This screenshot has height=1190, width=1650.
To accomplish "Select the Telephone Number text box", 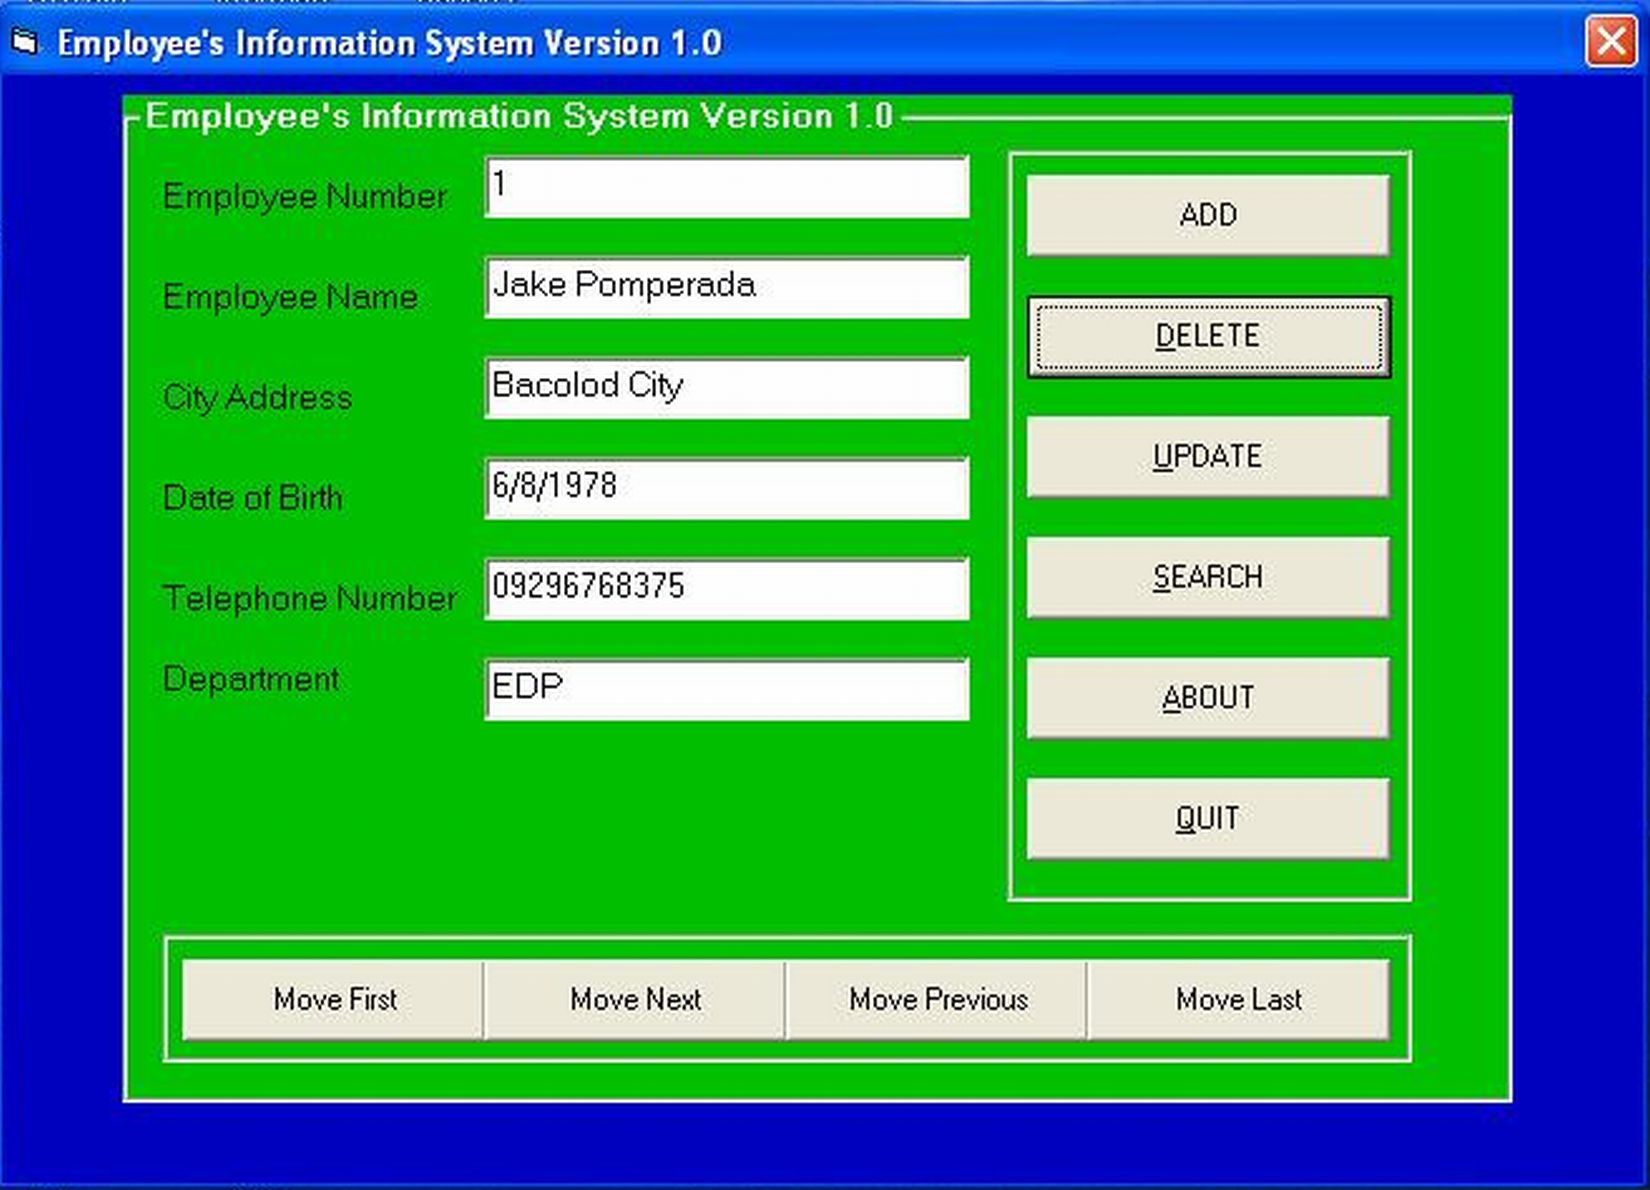I will click(725, 590).
